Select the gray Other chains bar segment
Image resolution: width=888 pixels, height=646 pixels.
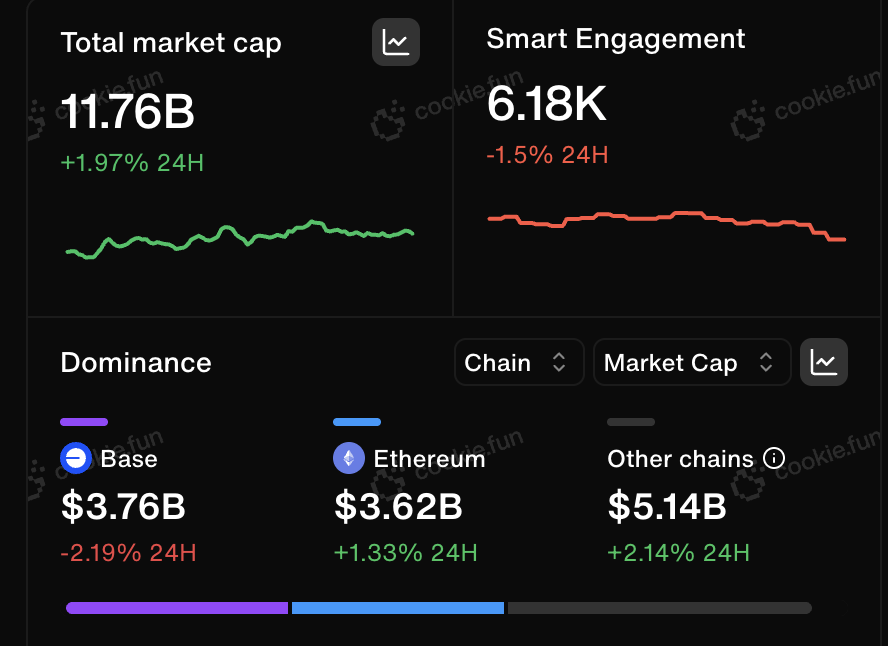tap(660, 608)
